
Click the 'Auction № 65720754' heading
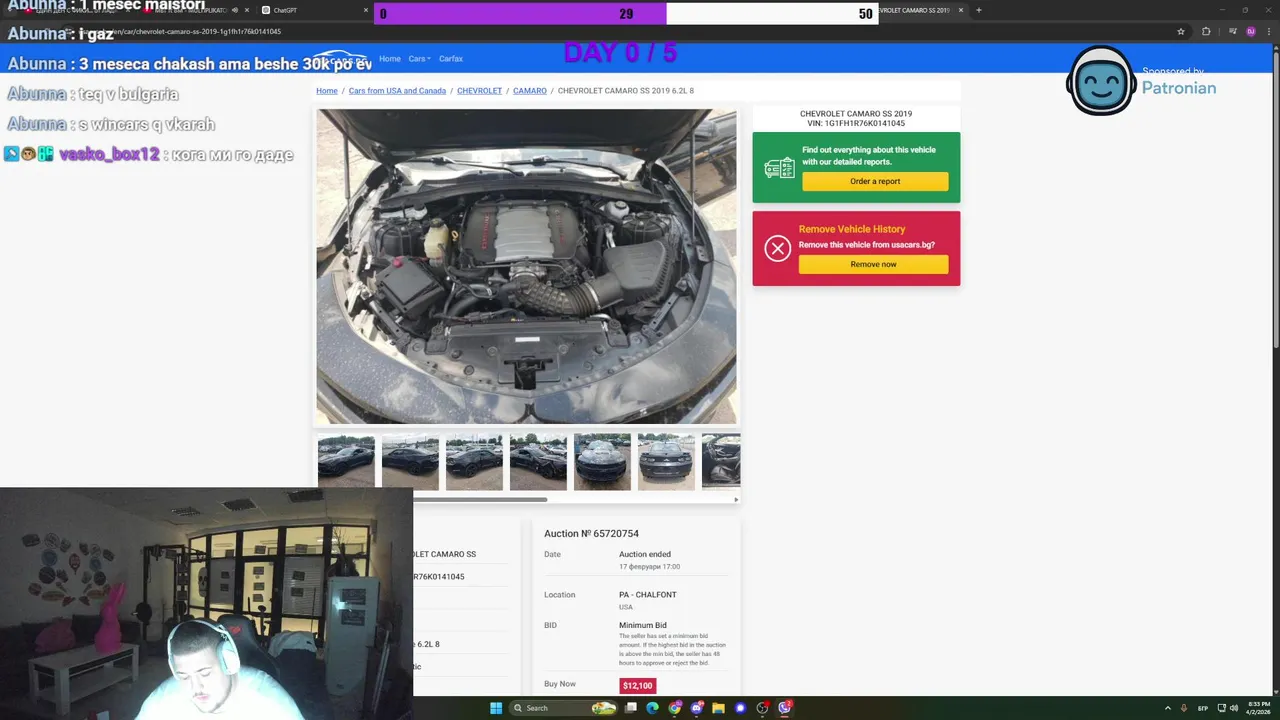click(591, 534)
